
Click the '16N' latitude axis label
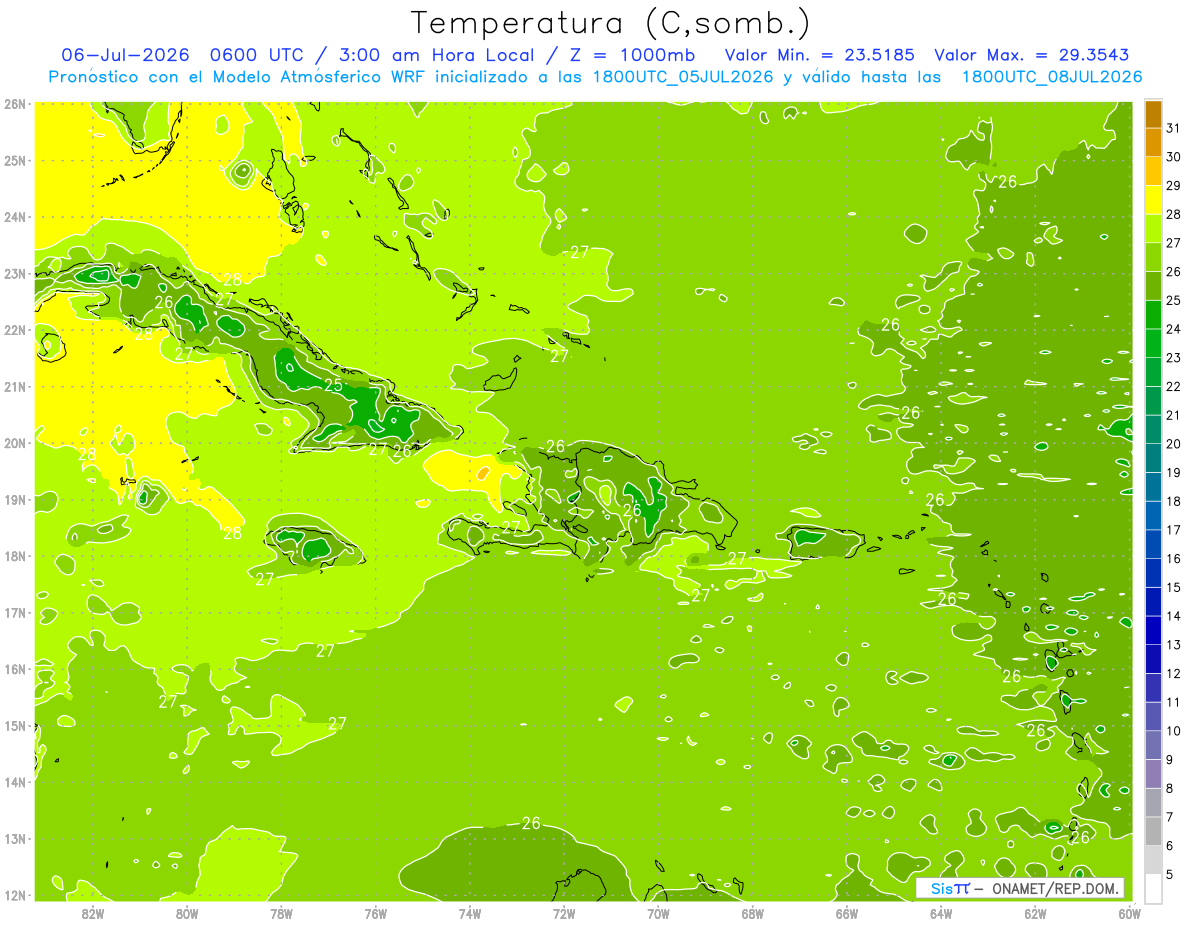pos(15,669)
